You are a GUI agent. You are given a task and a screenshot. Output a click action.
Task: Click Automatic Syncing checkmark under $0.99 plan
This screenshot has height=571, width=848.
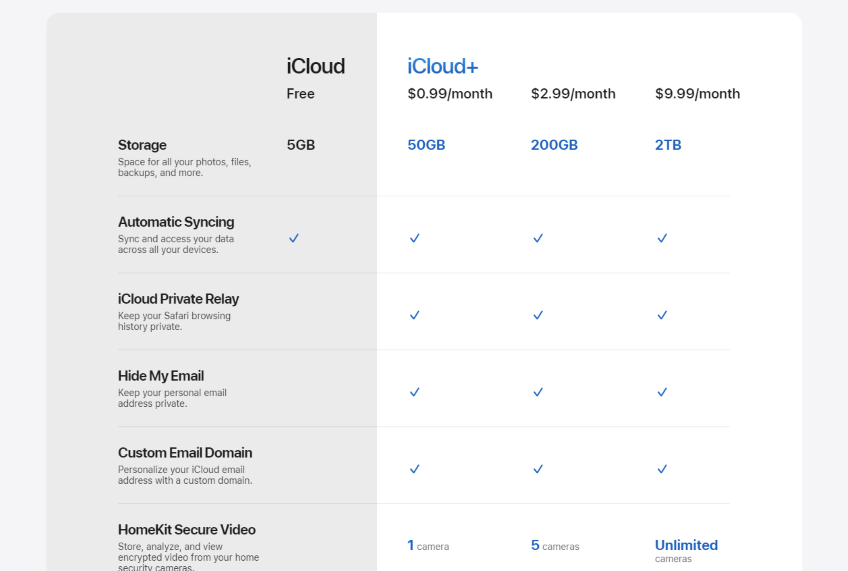click(414, 238)
